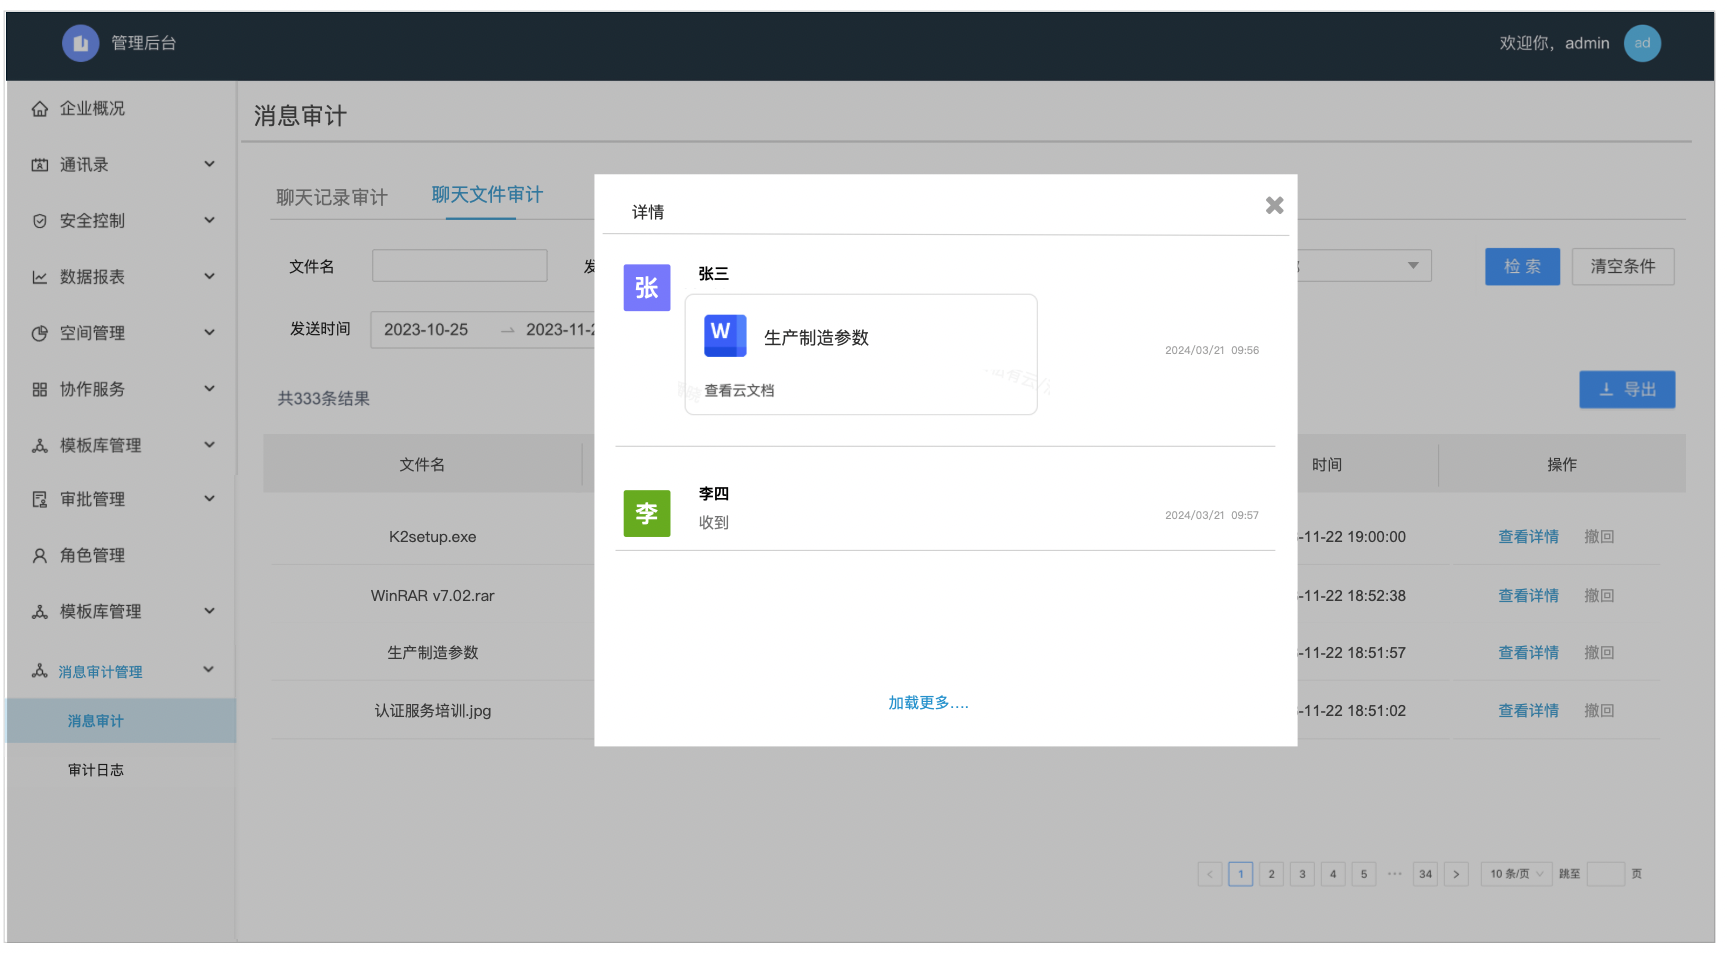Click the home icon beside 企业概况
Screen dimensions: 1727x954
click(40, 109)
